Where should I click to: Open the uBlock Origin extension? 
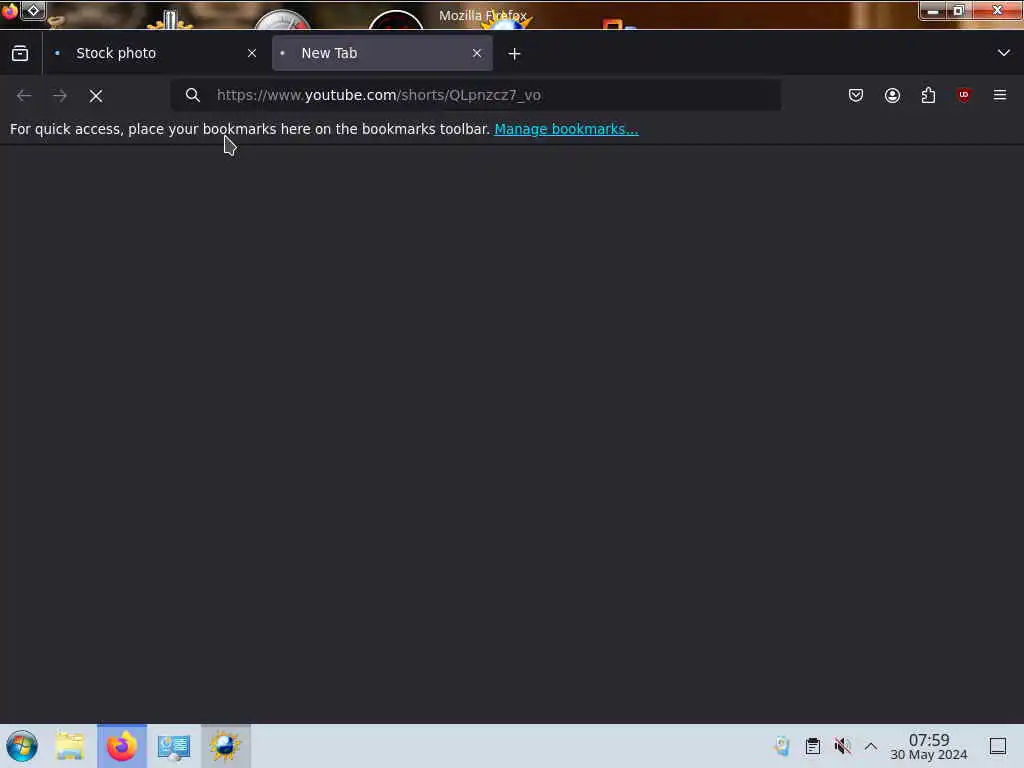963,95
